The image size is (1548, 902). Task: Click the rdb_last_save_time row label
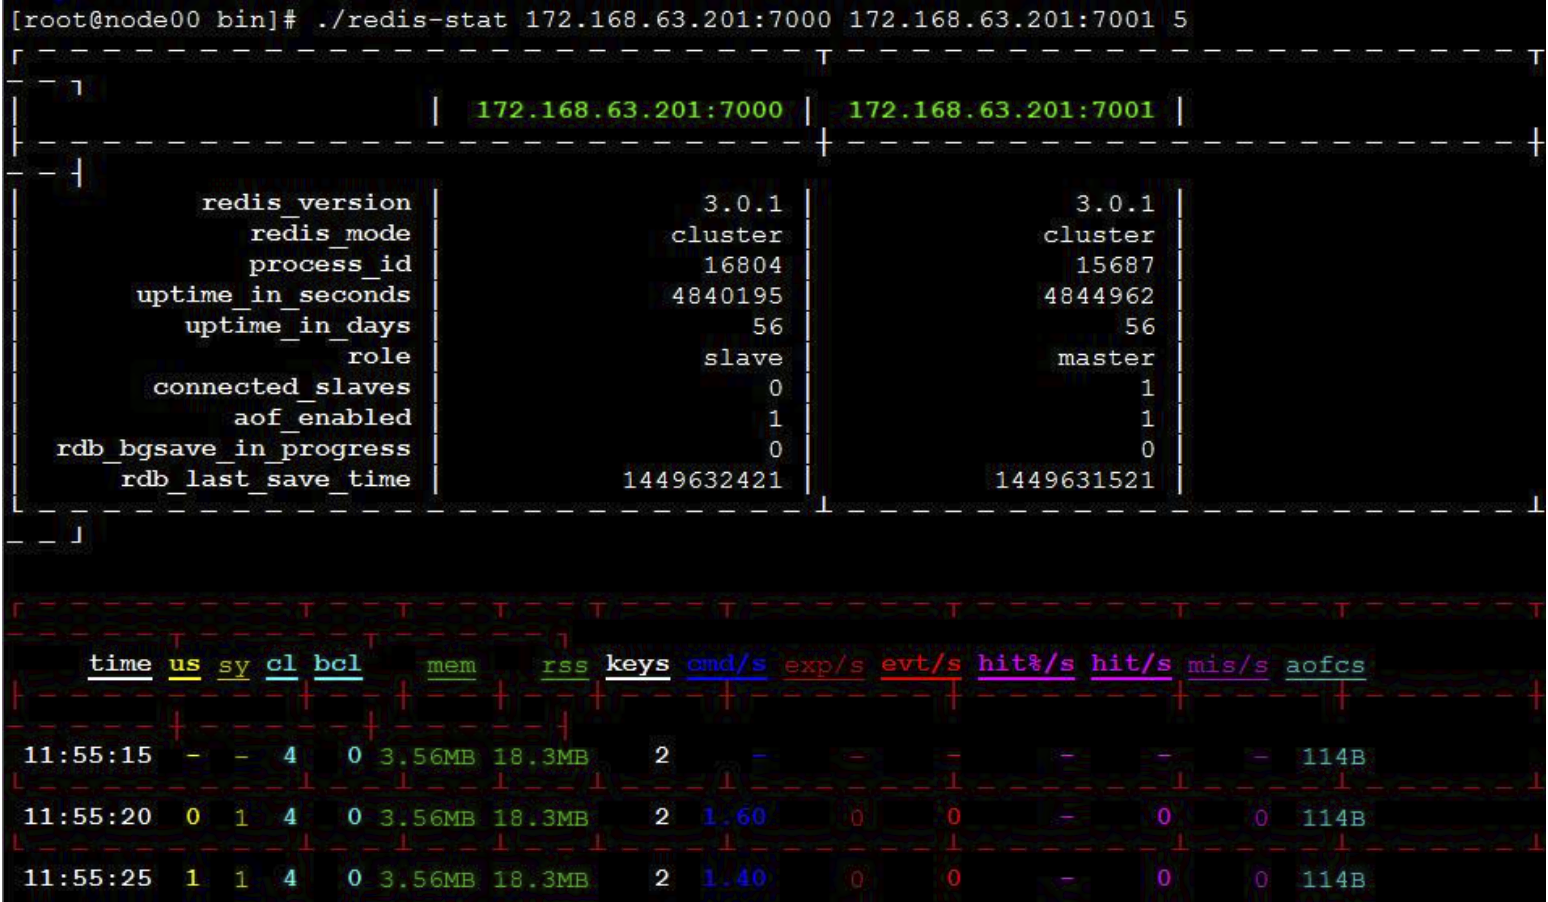point(266,480)
